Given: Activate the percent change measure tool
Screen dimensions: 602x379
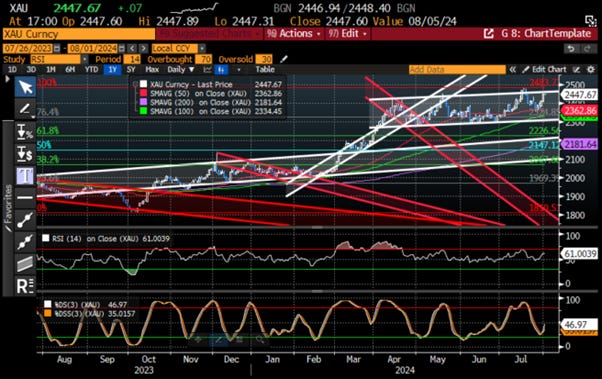Looking at the screenshot, I should 25,131.
